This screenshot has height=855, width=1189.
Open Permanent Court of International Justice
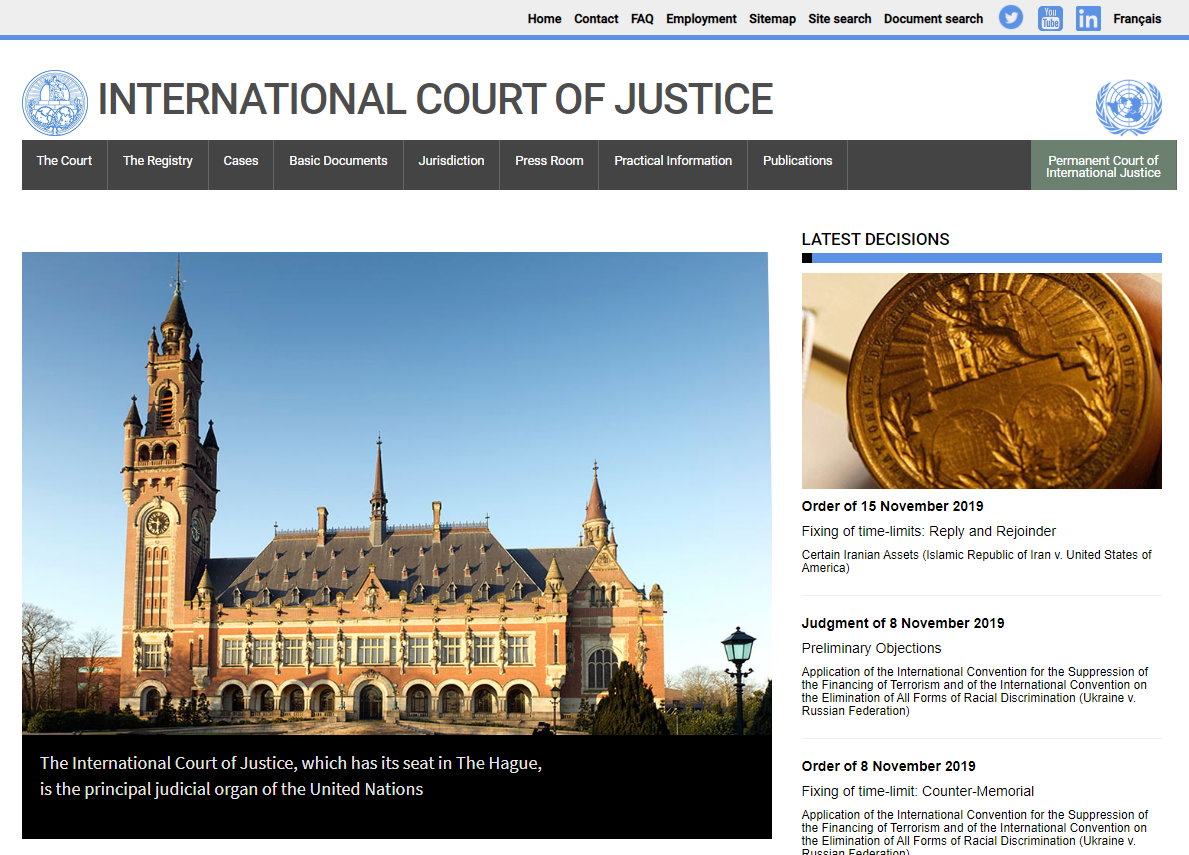pos(1103,164)
